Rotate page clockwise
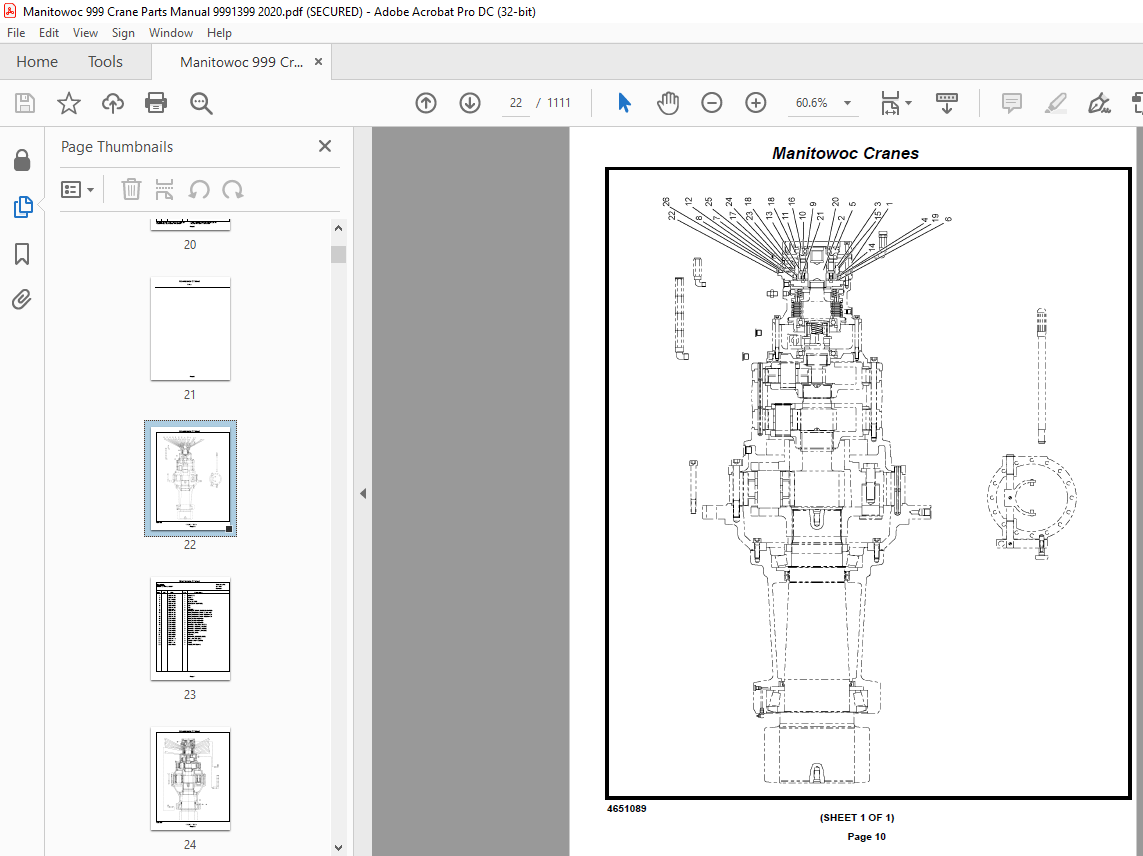Screen dimensions: 1143x856 point(233,190)
